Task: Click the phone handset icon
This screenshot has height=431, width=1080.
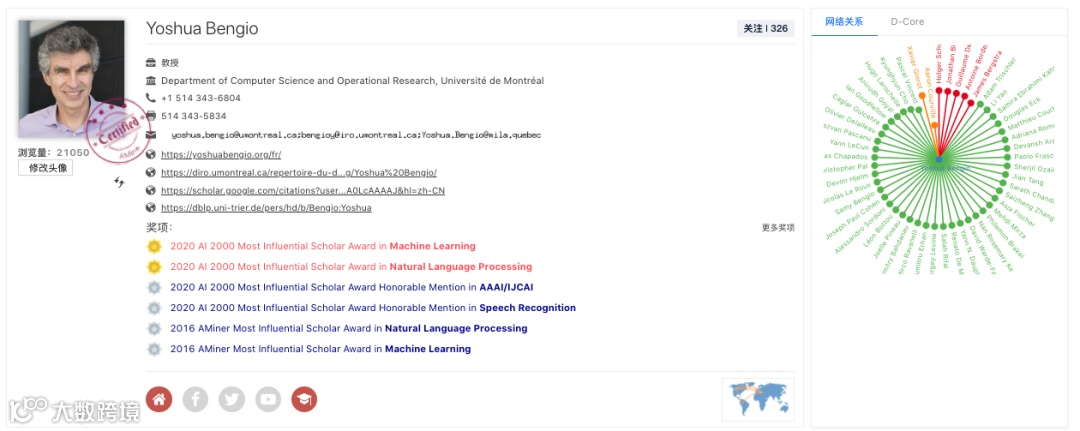Action: (151, 98)
